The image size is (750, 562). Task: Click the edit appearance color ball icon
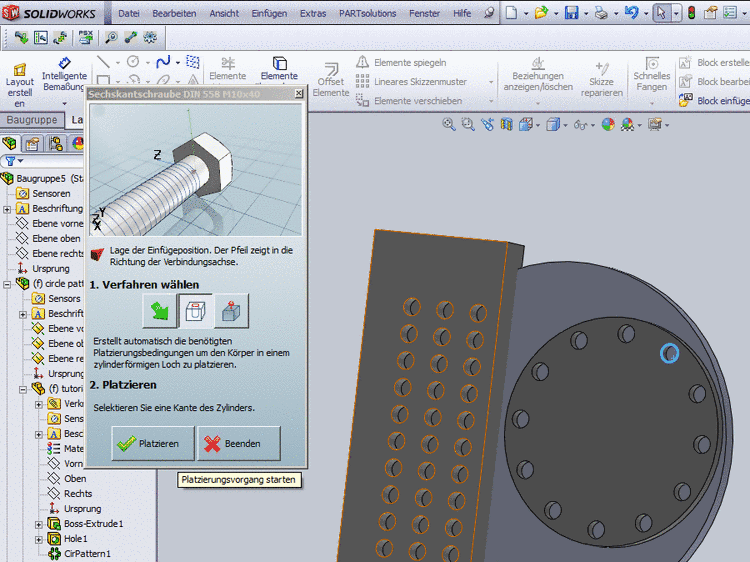[606, 125]
